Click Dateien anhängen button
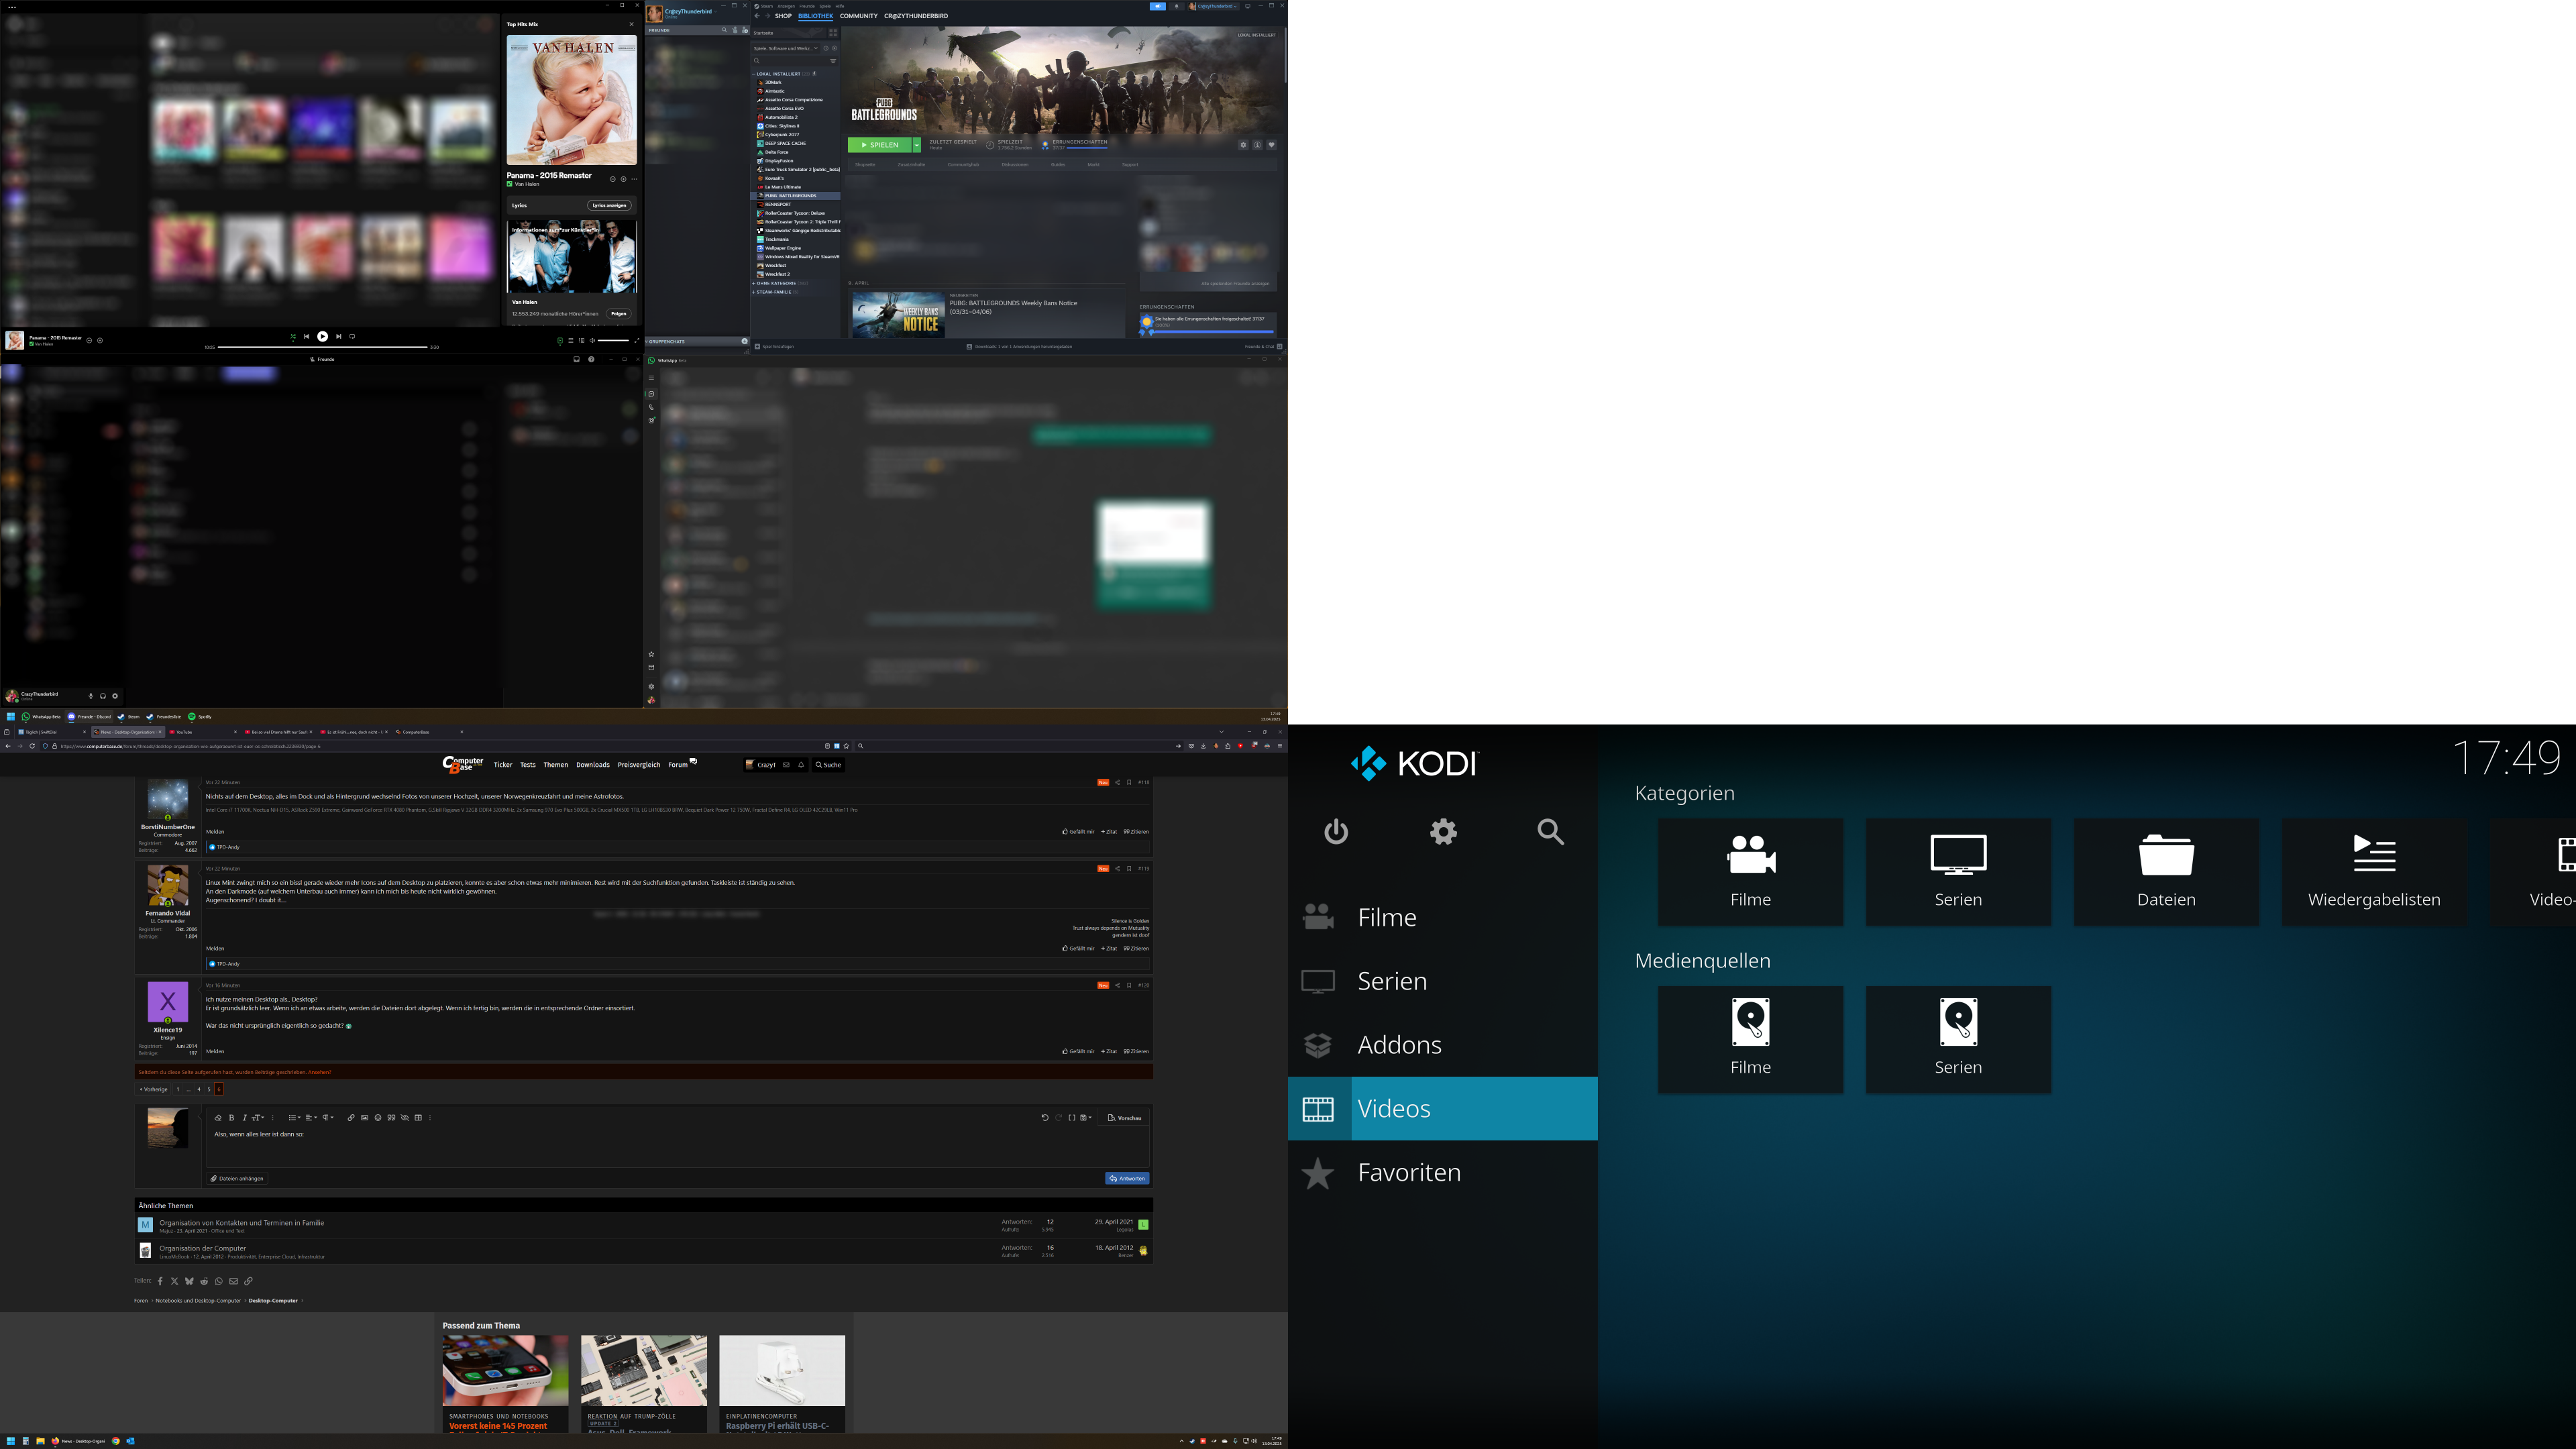Viewport: 2576px width, 1449px height. pos(237,1178)
